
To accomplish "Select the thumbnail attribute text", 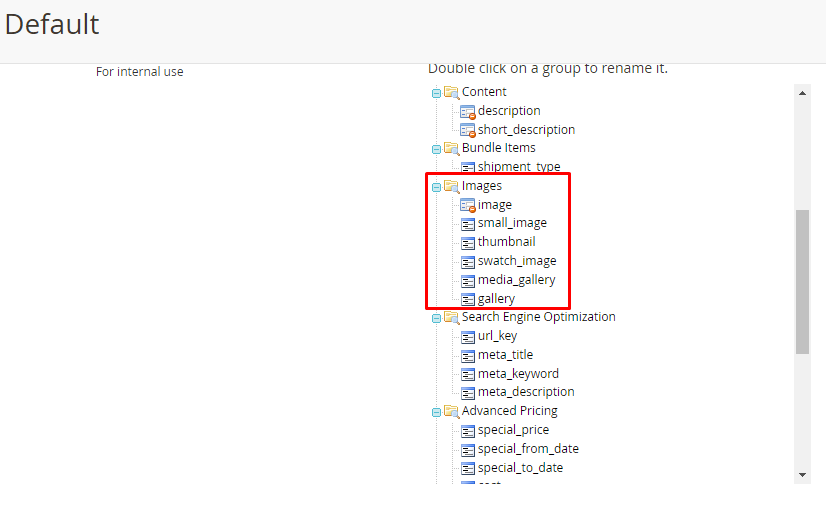I will coord(506,242).
